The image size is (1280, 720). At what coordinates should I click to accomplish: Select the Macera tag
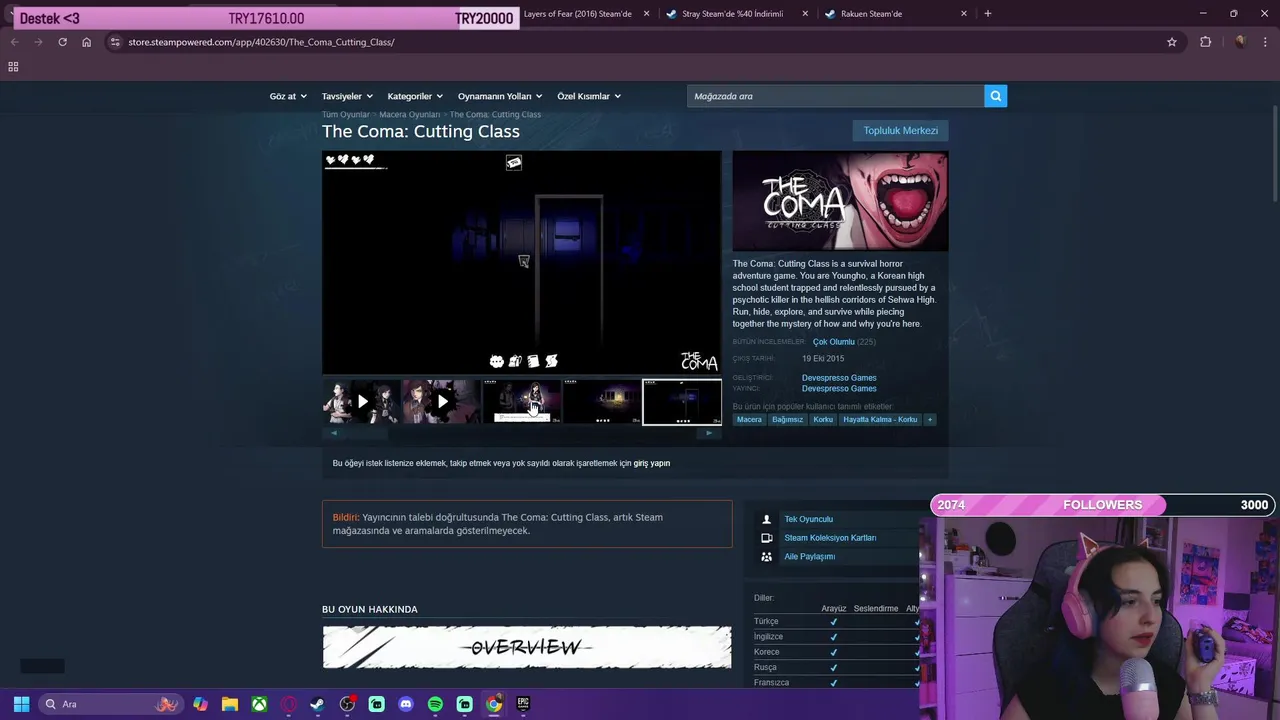(x=749, y=419)
